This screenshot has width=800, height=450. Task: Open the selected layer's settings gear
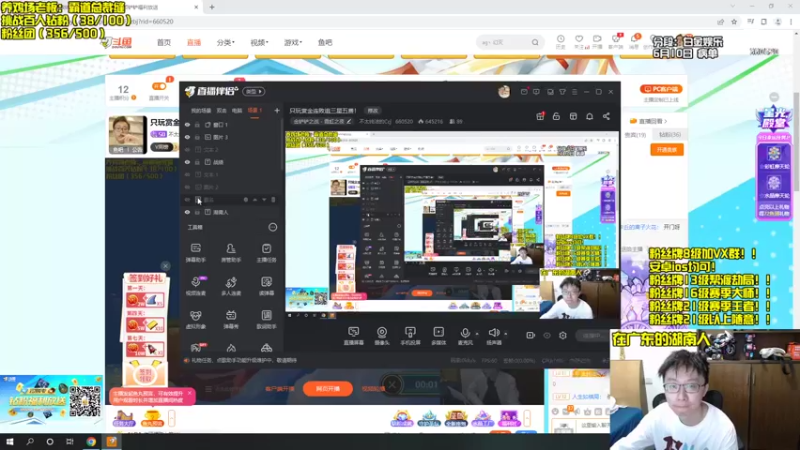245,200
